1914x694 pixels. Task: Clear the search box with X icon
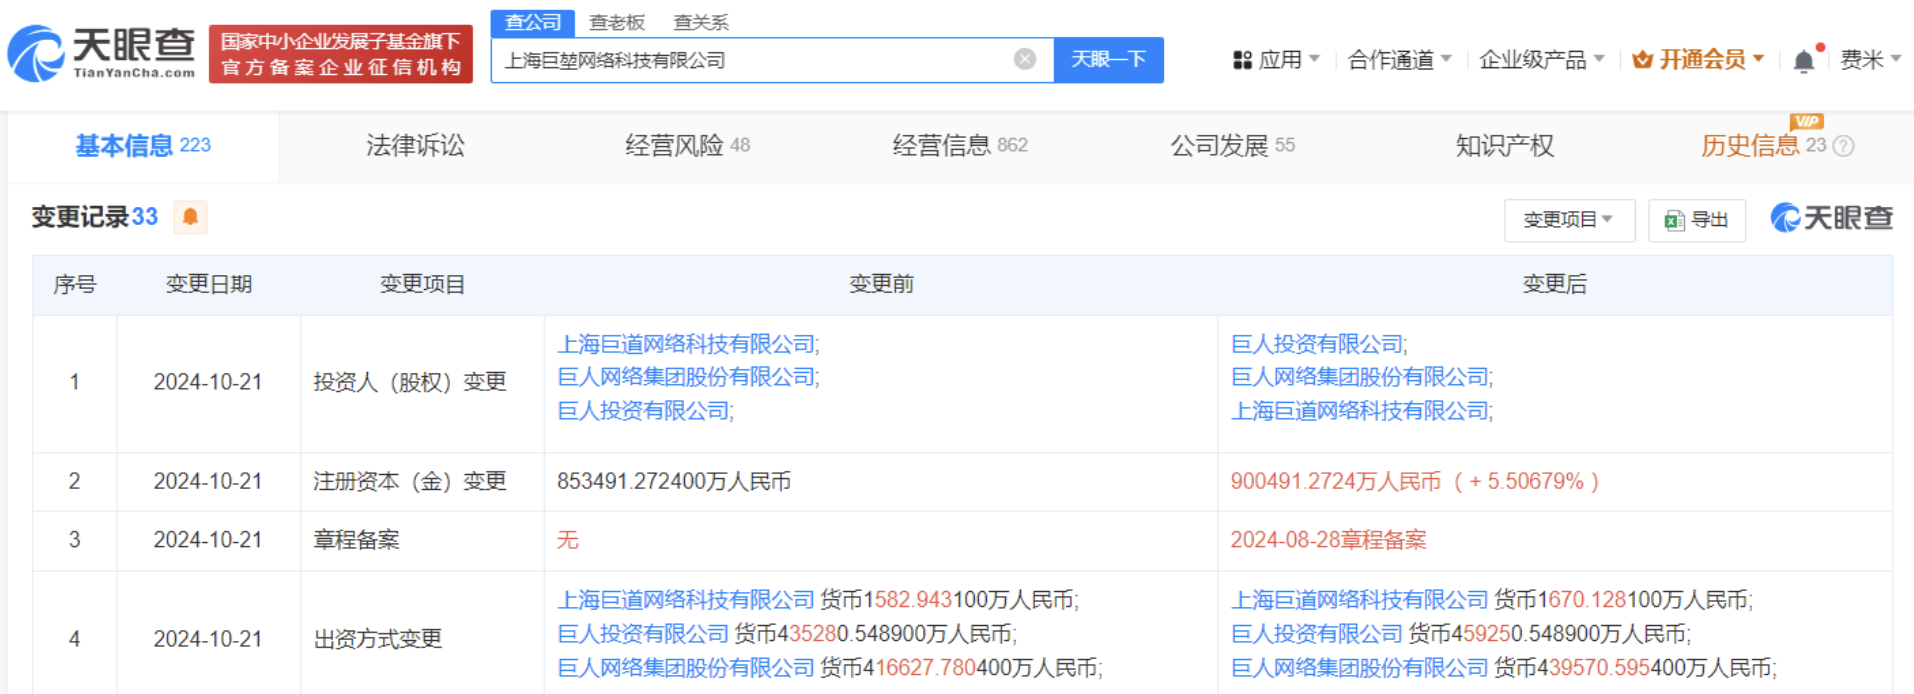pos(1024,60)
